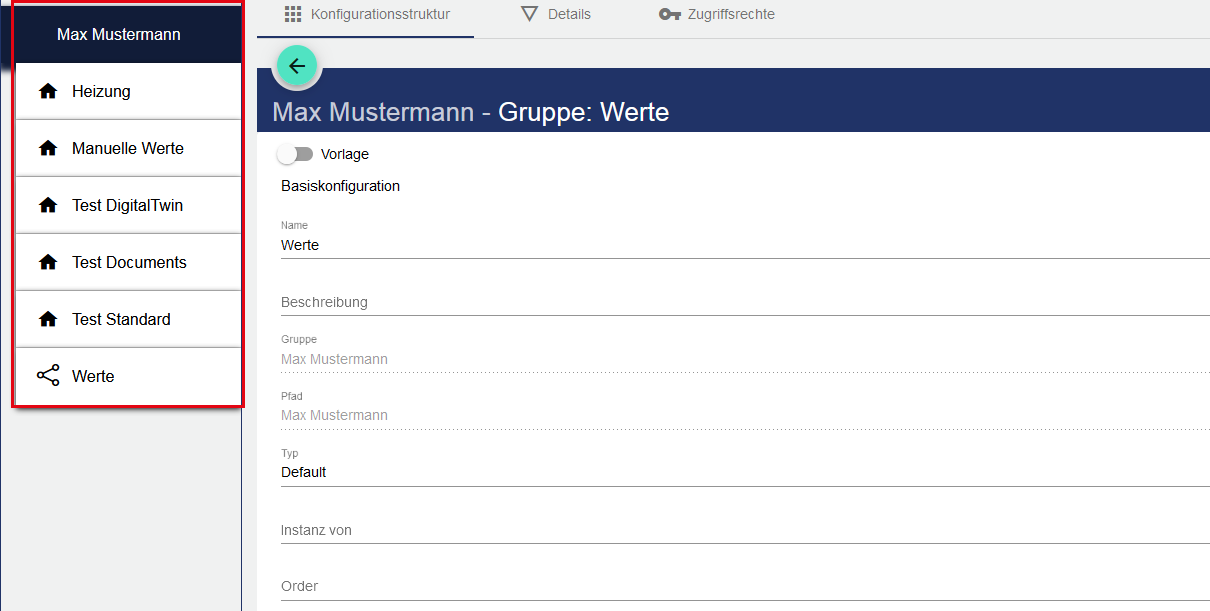Switch to the Details tab
The width and height of the screenshot is (1210, 611).
coord(556,15)
